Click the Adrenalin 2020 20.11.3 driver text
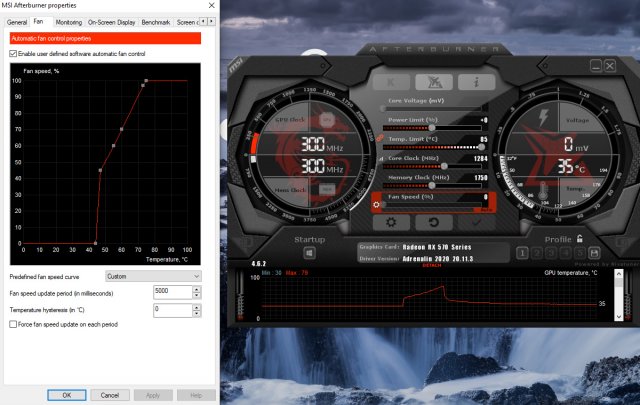 point(438,258)
